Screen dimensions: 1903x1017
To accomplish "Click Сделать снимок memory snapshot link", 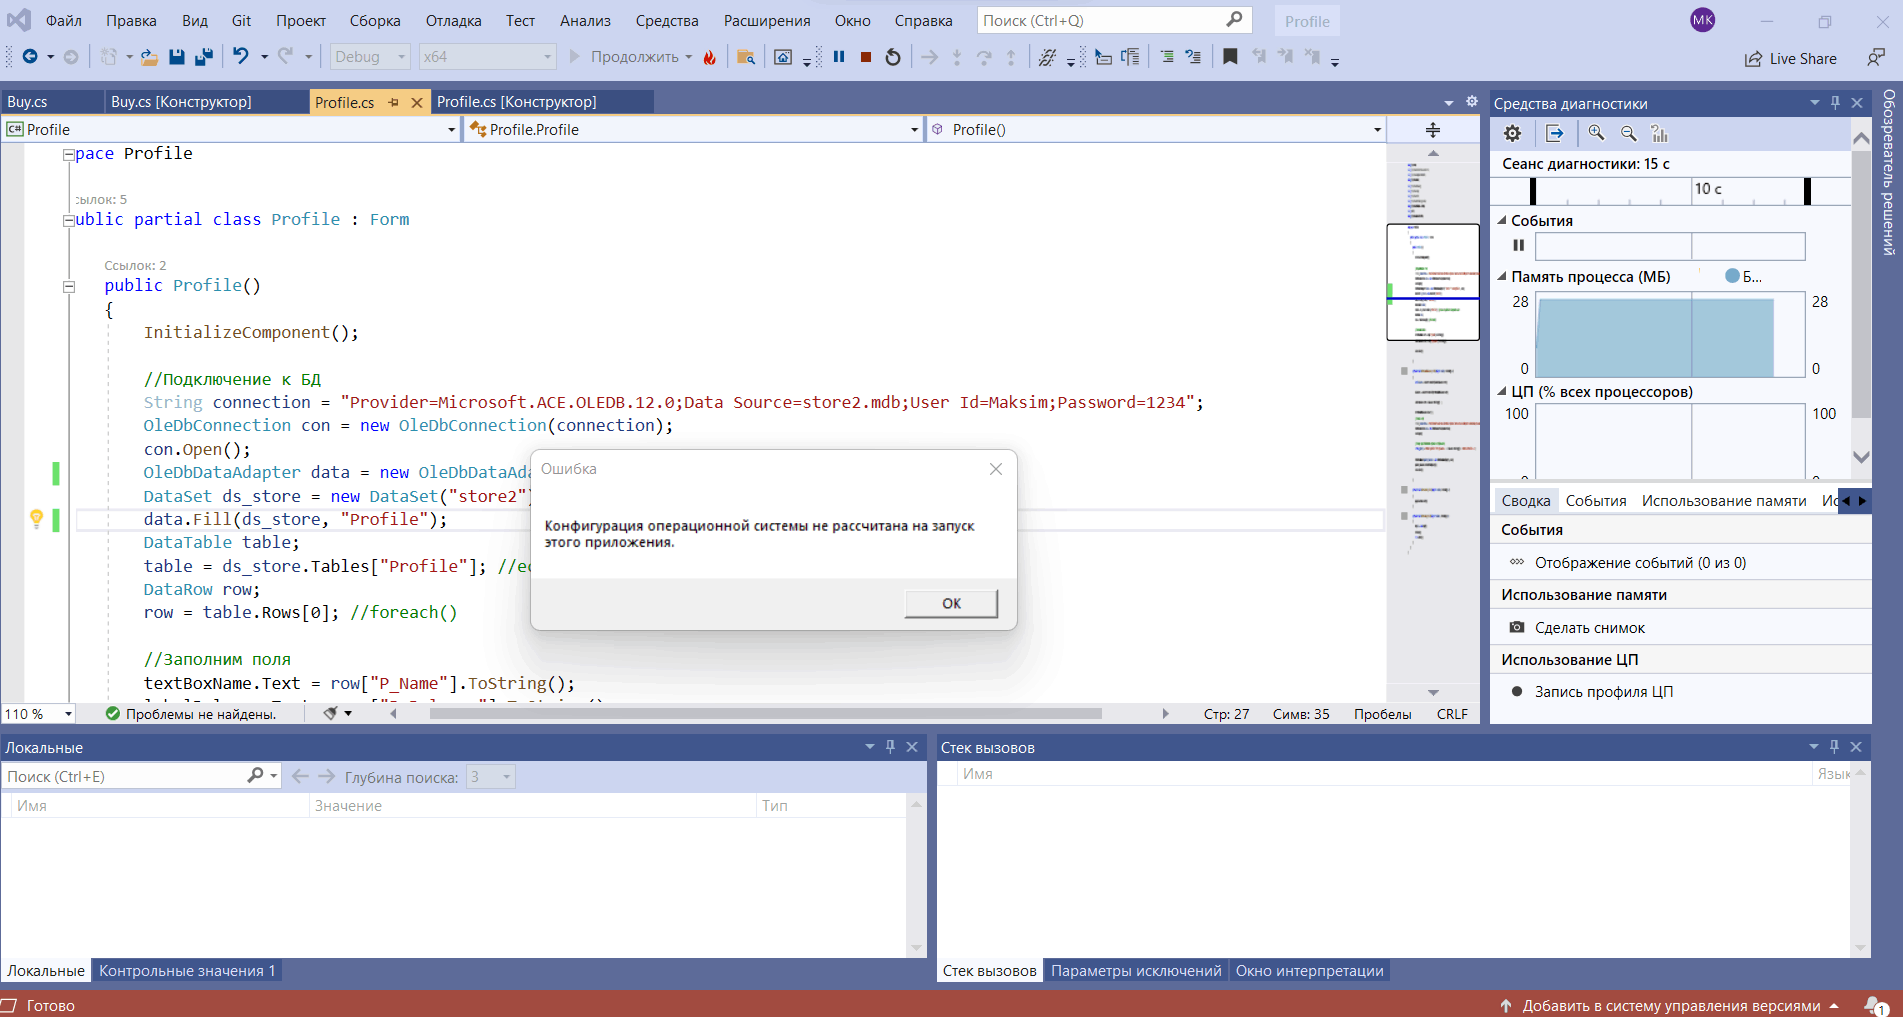I will (1590, 628).
